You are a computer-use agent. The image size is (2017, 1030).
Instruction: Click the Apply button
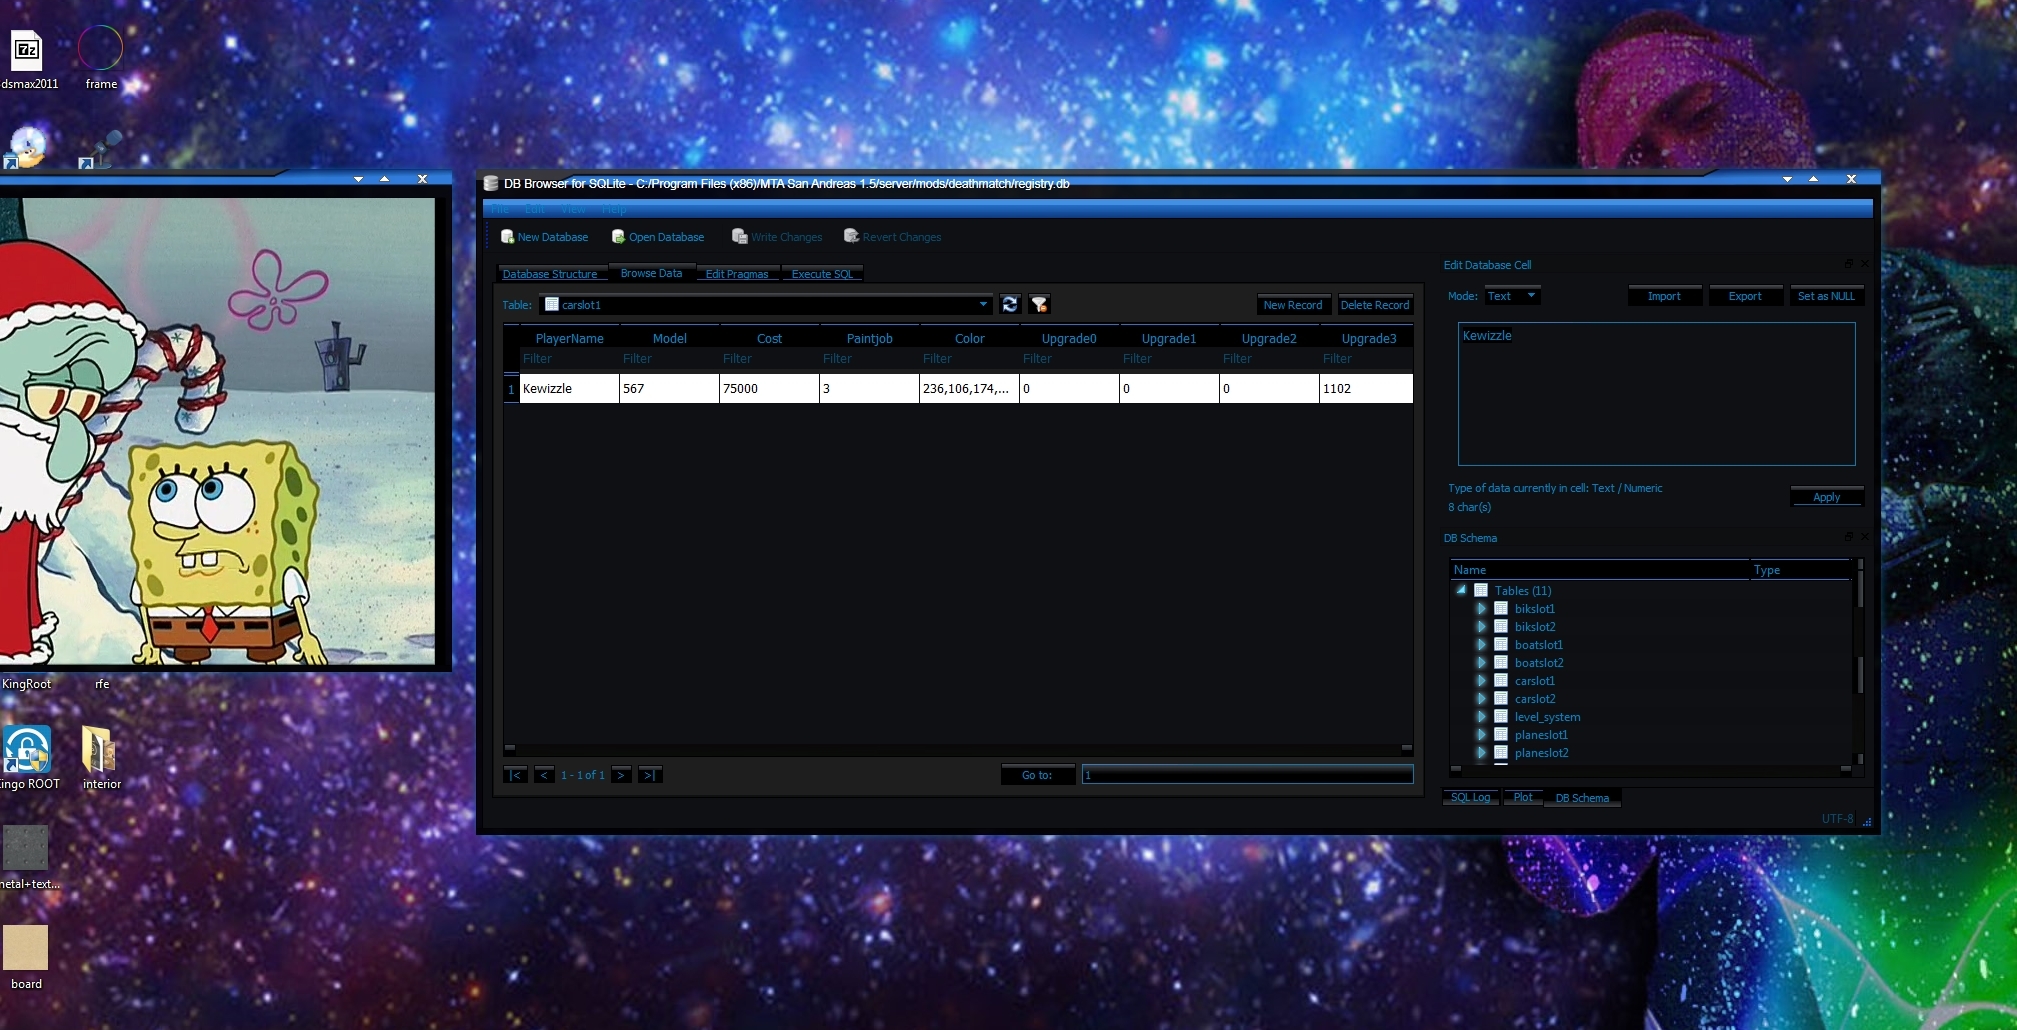[x=1826, y=497]
